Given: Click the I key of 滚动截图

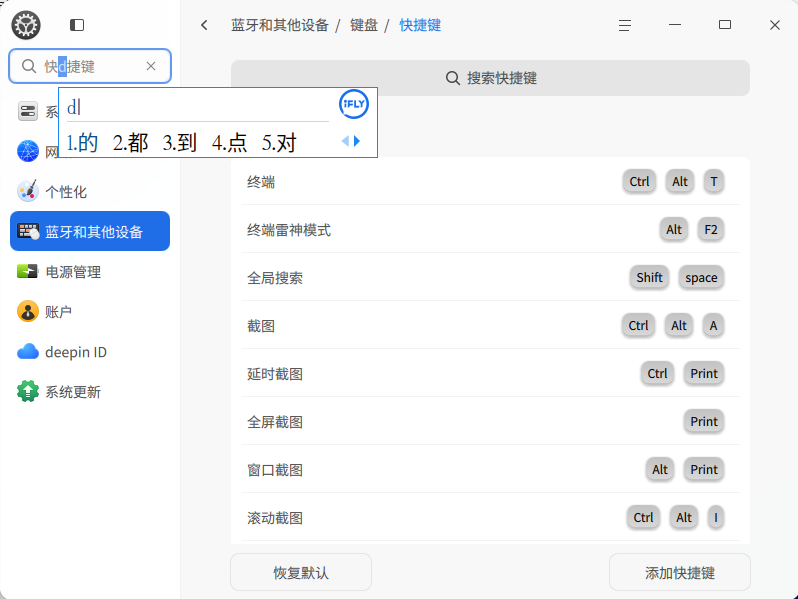Looking at the screenshot, I should click(716, 517).
